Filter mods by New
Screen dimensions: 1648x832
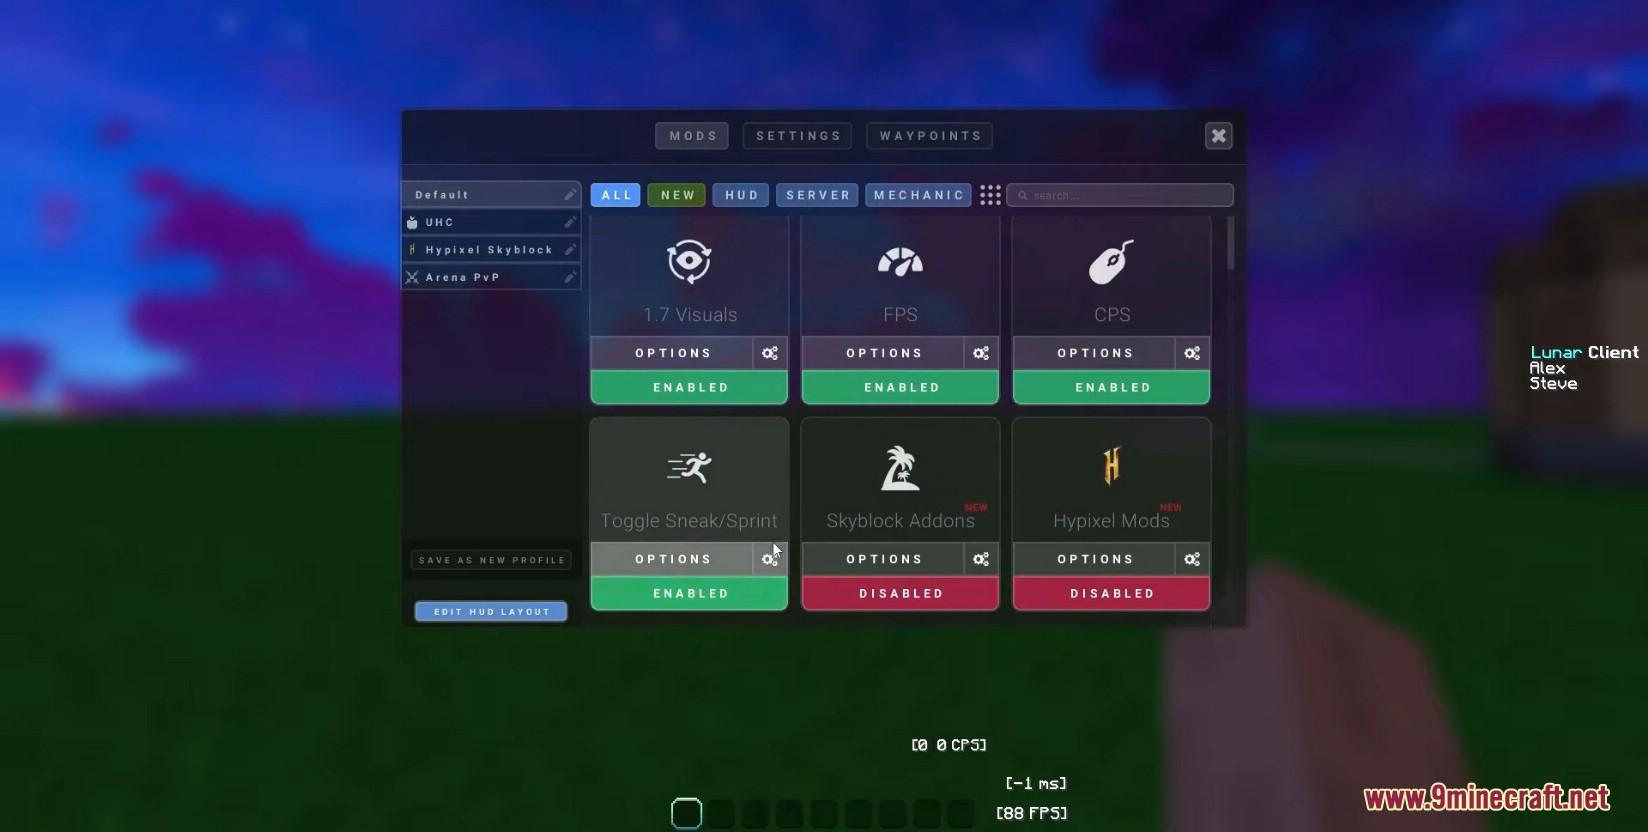click(677, 195)
